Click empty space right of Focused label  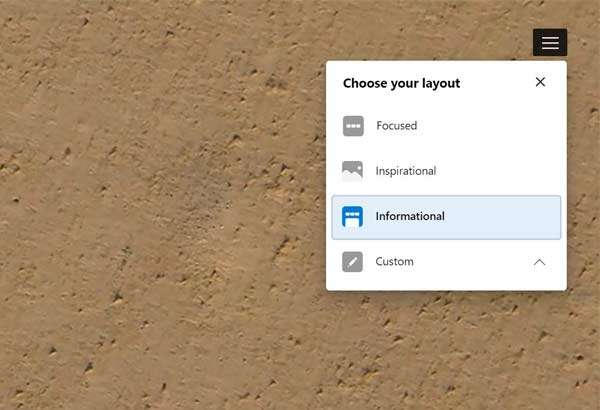point(490,126)
